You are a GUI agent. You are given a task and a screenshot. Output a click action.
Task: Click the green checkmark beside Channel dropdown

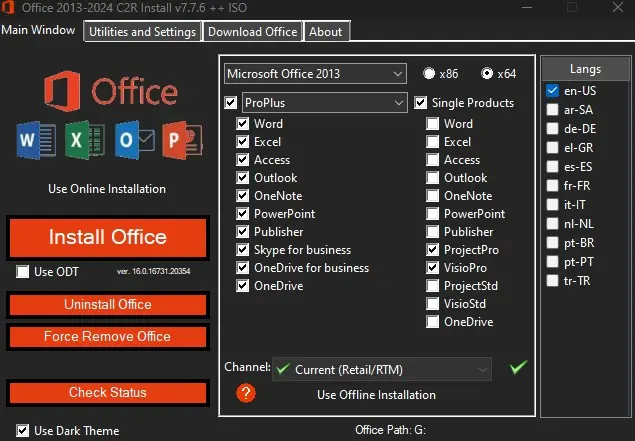518,367
